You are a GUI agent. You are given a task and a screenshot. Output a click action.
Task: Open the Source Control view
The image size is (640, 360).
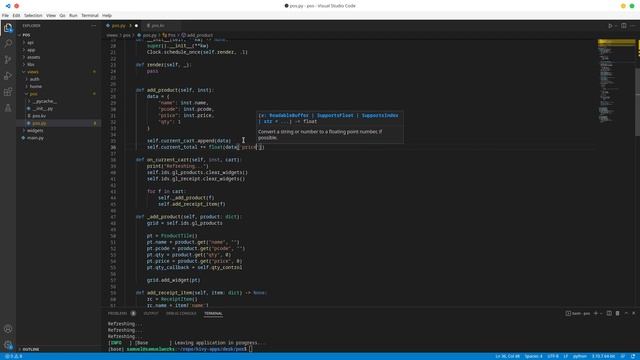click(8, 60)
